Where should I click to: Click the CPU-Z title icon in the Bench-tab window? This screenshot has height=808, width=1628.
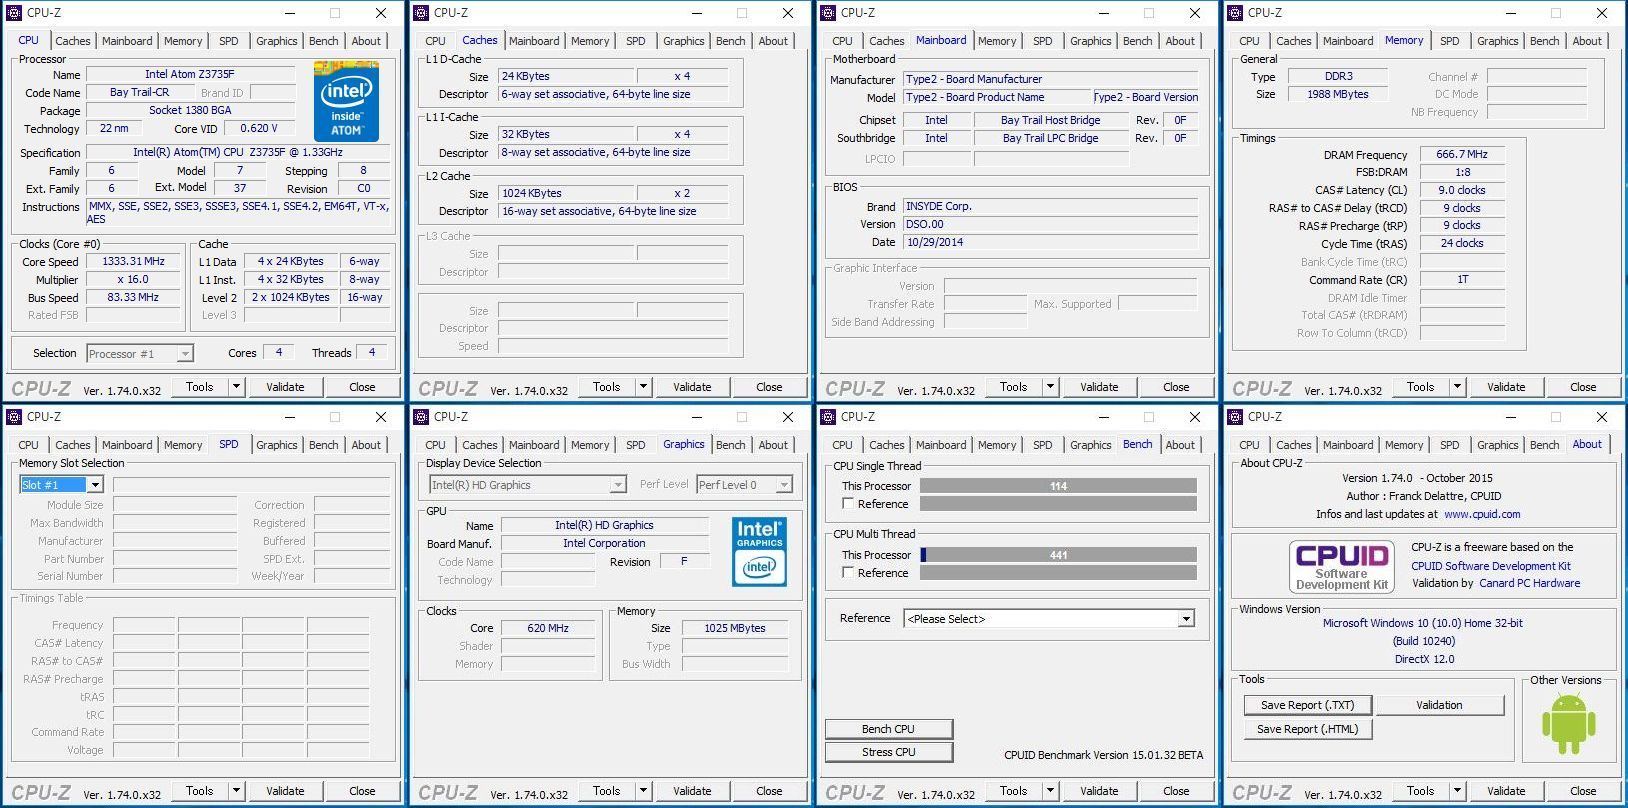(x=828, y=417)
